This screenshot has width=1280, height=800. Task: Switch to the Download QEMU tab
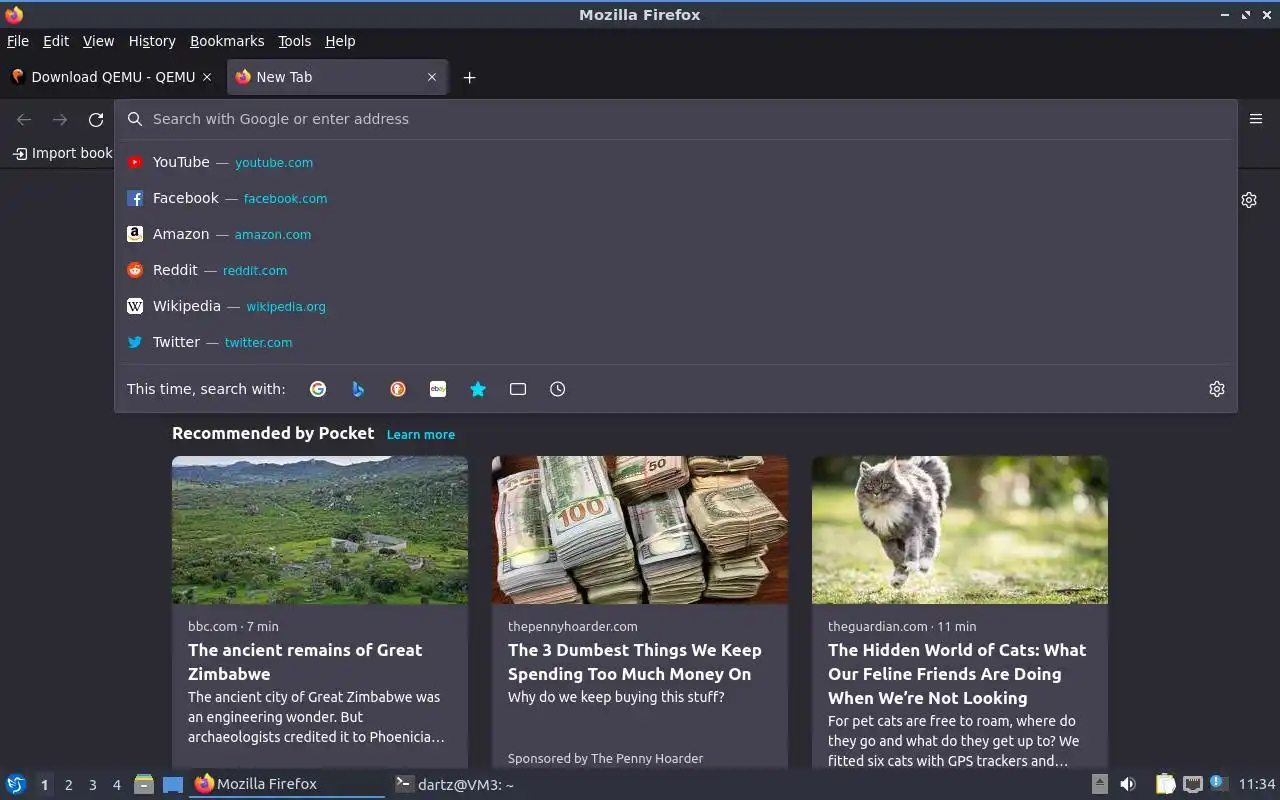pyautogui.click(x=112, y=77)
